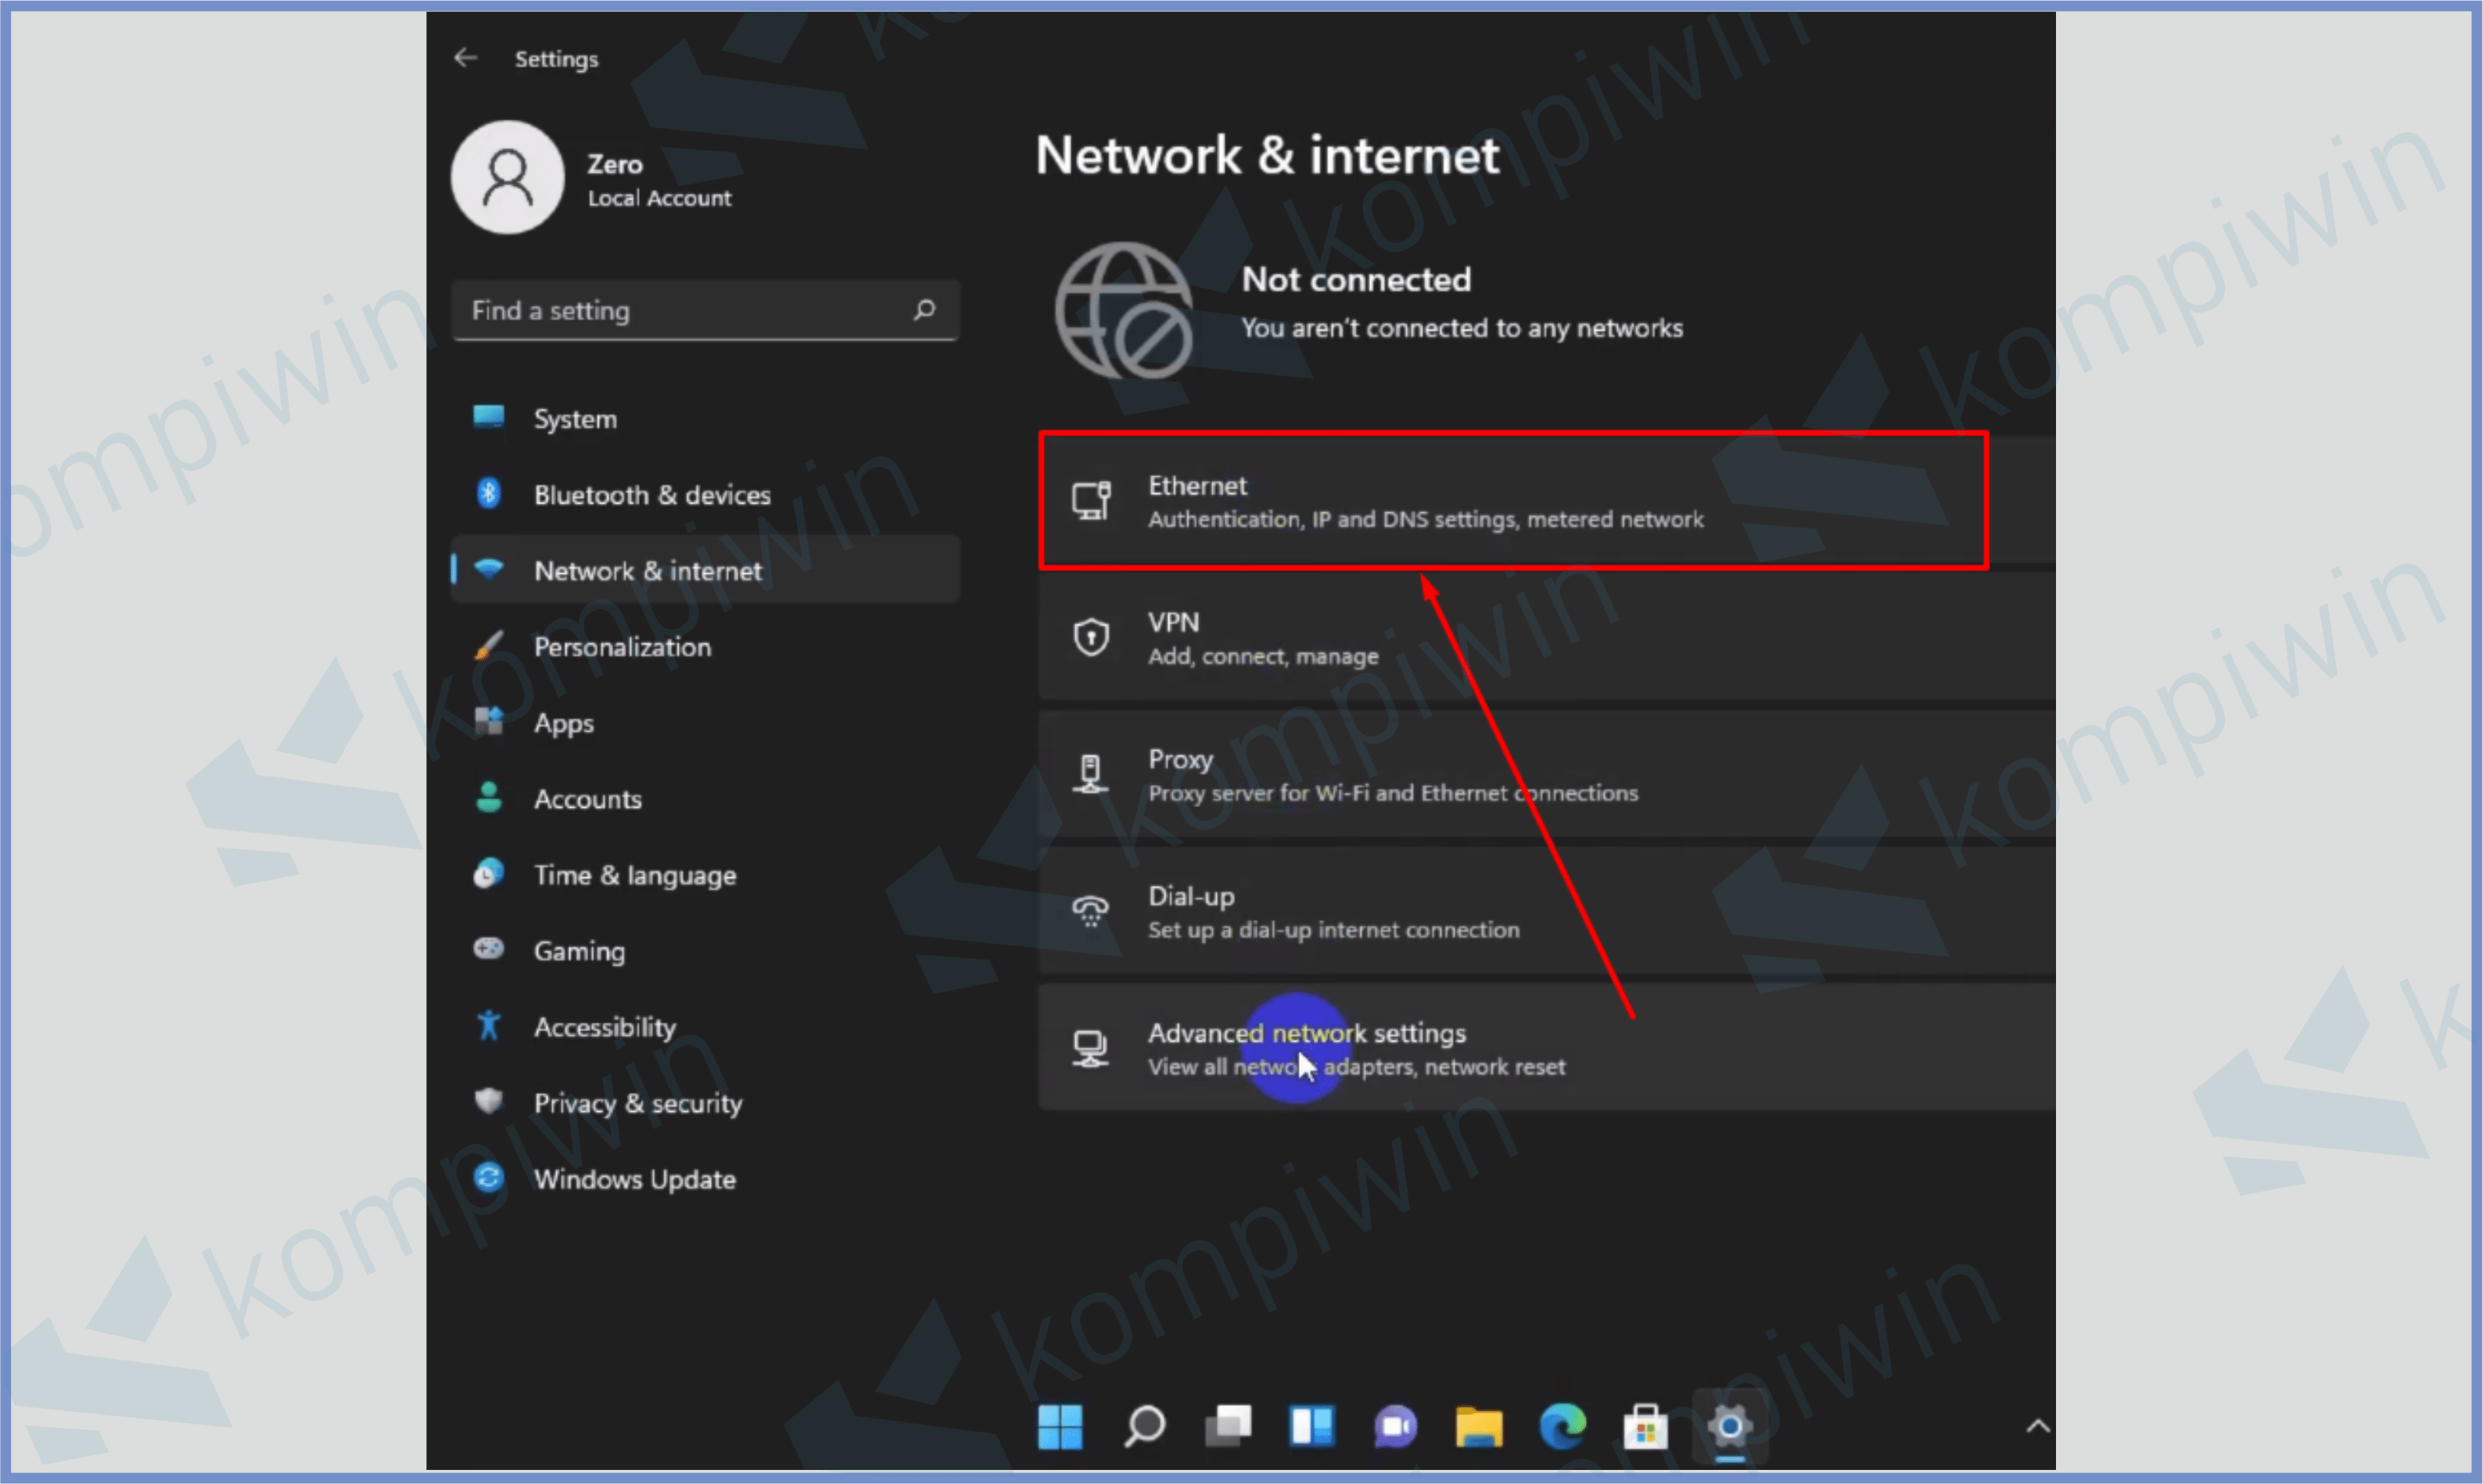The width and height of the screenshot is (2483, 1484).
Task: Click the Privacy & security shield icon
Action: [488, 1102]
